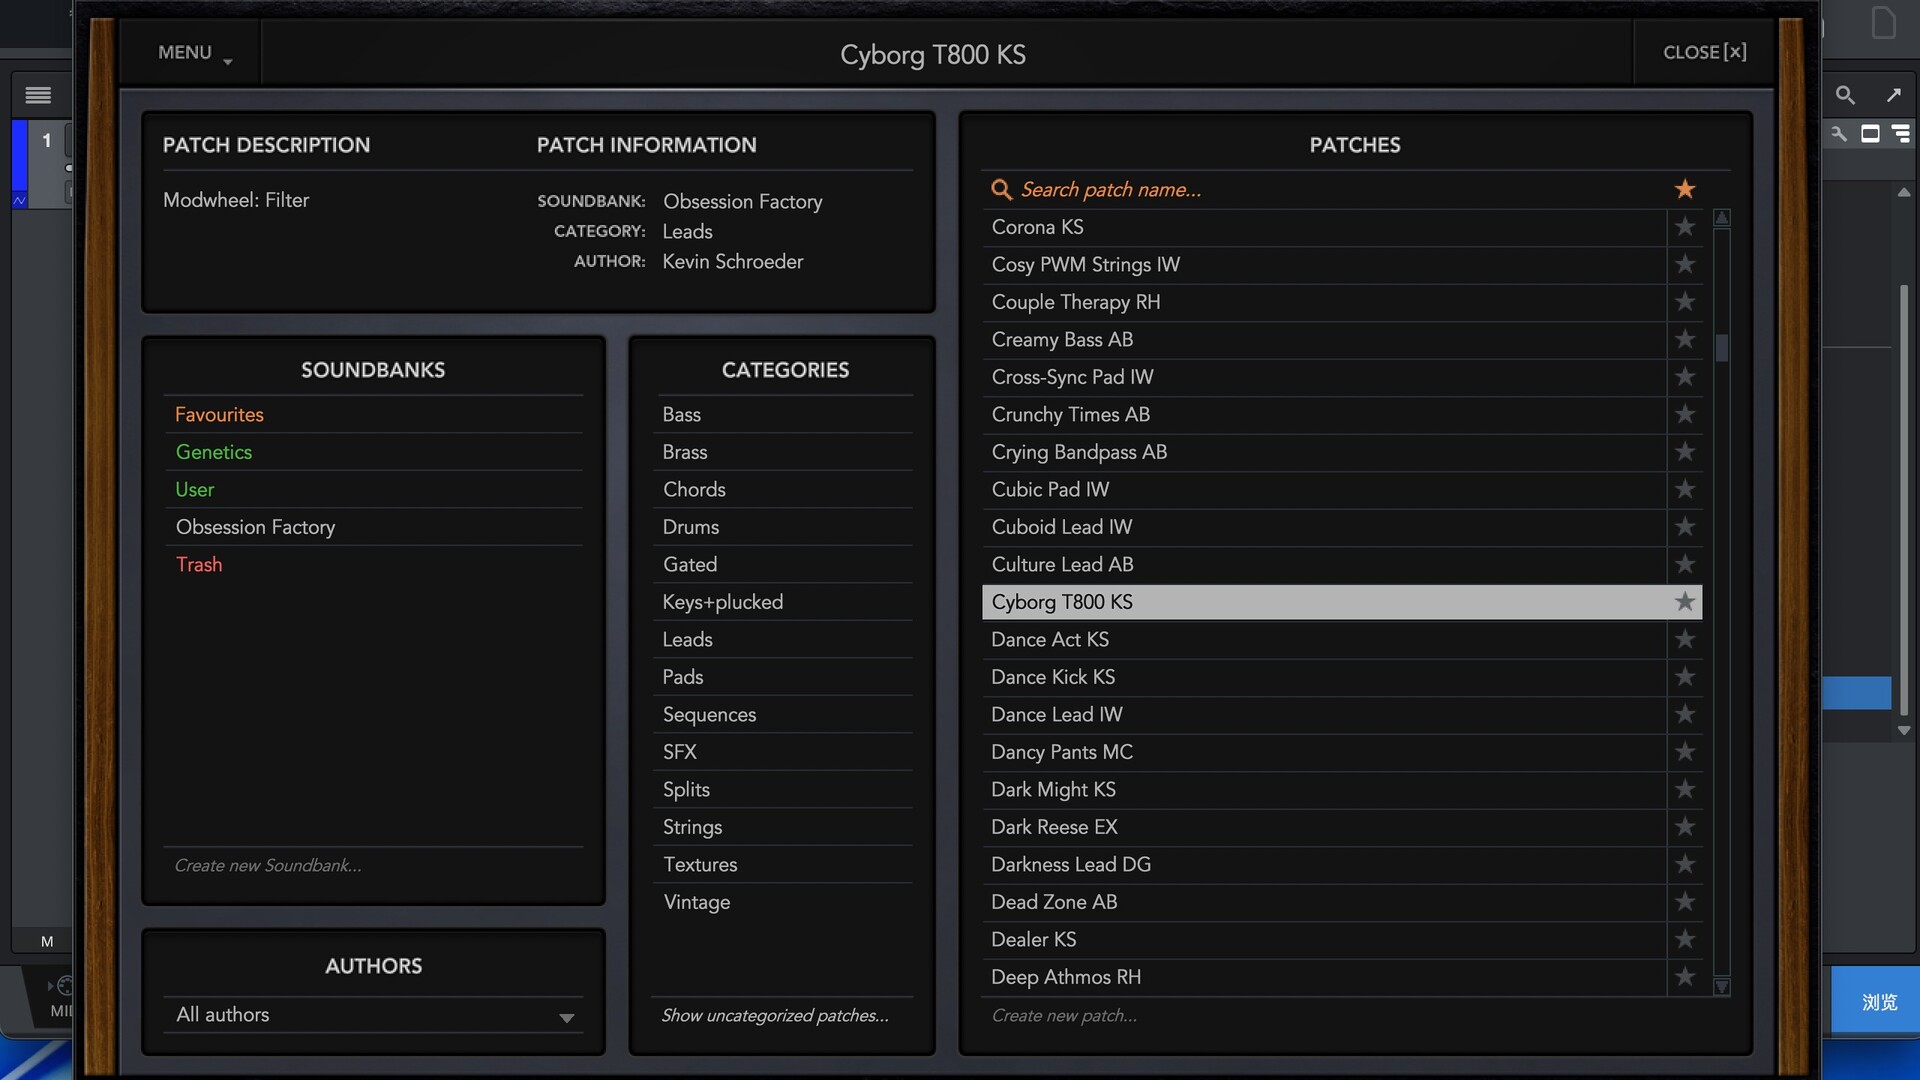Image resolution: width=1920 pixels, height=1080 pixels.
Task: Click the patch list scrollbar handle
Action: [1722, 347]
